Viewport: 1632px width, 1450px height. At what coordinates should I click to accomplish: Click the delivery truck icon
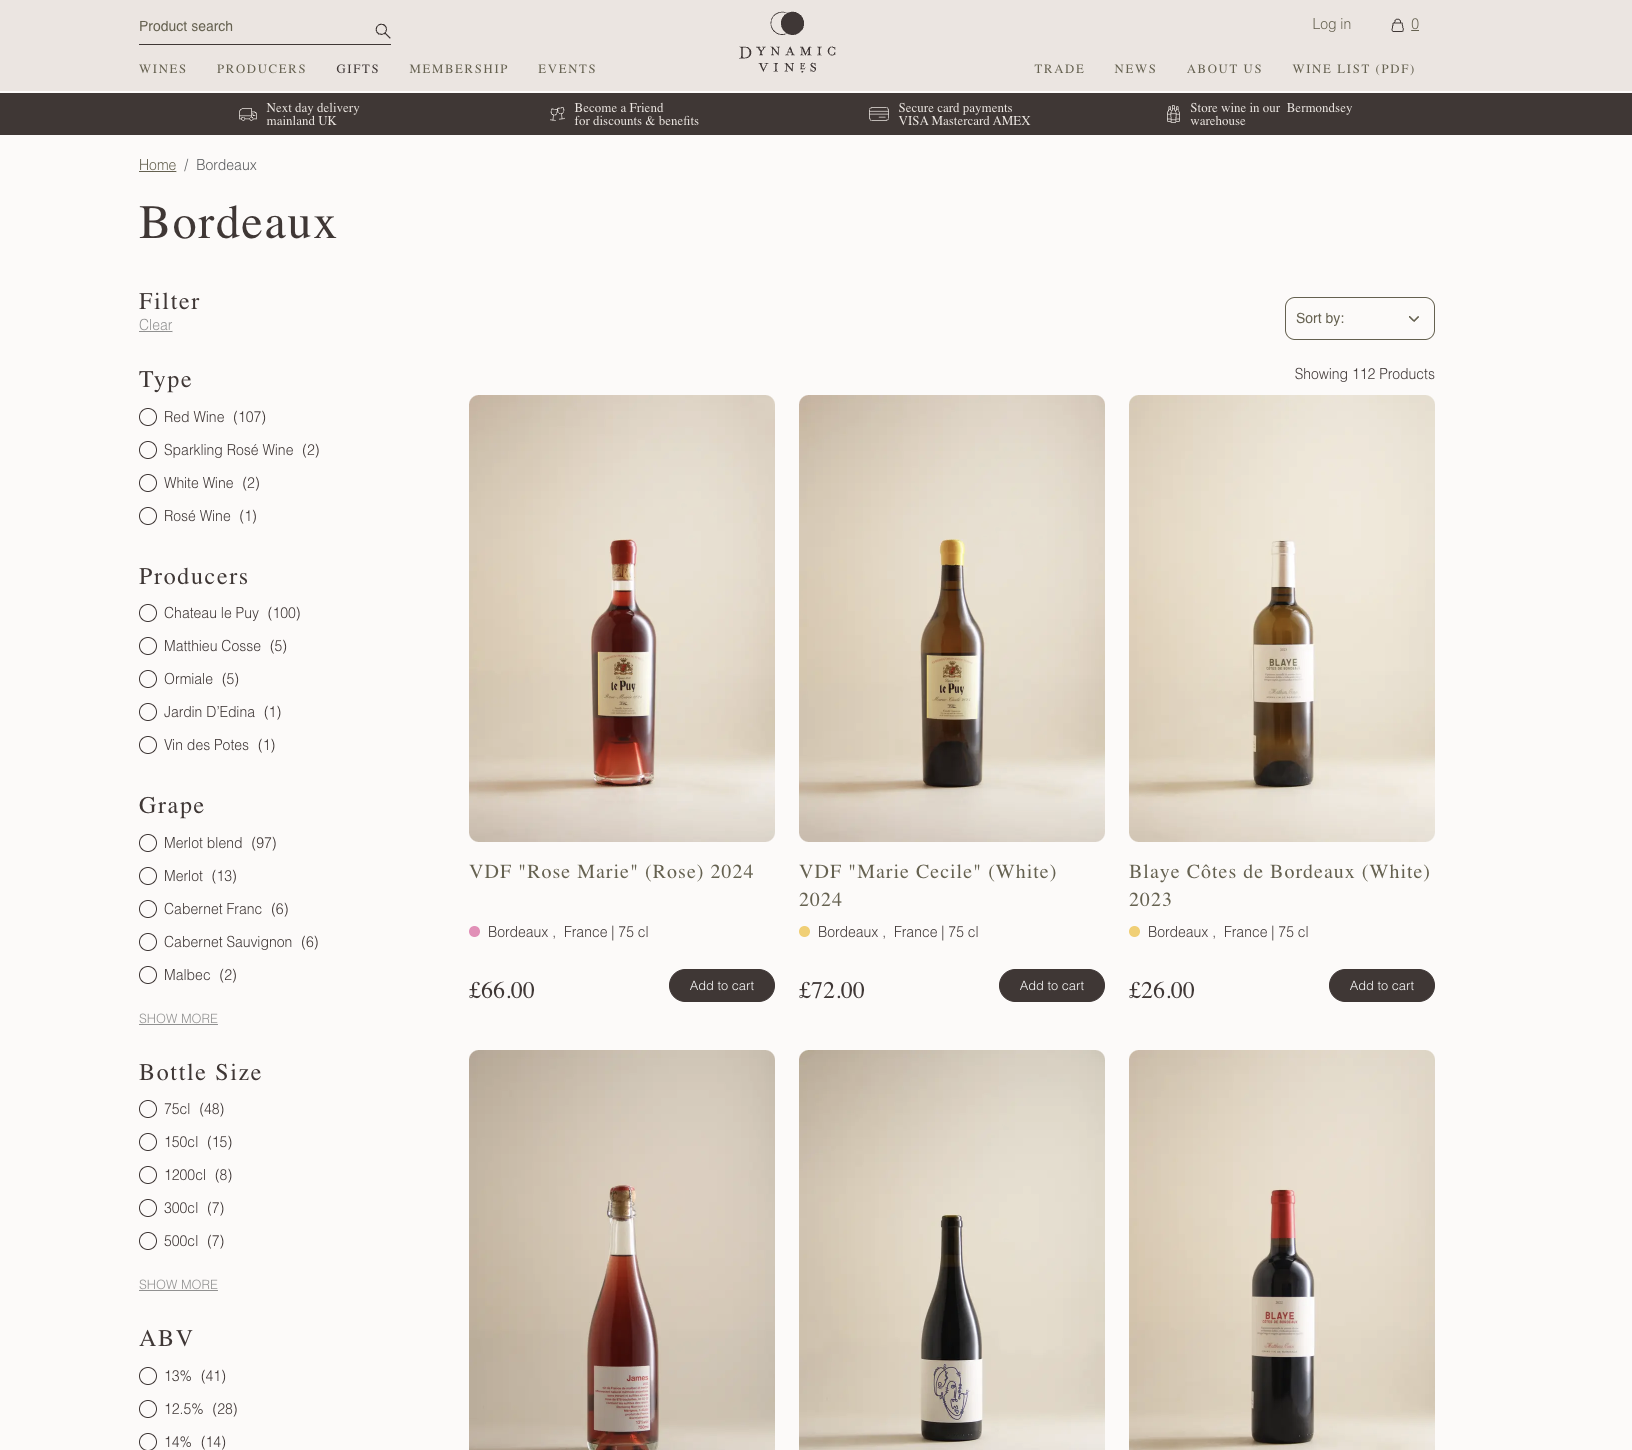pyautogui.click(x=248, y=115)
